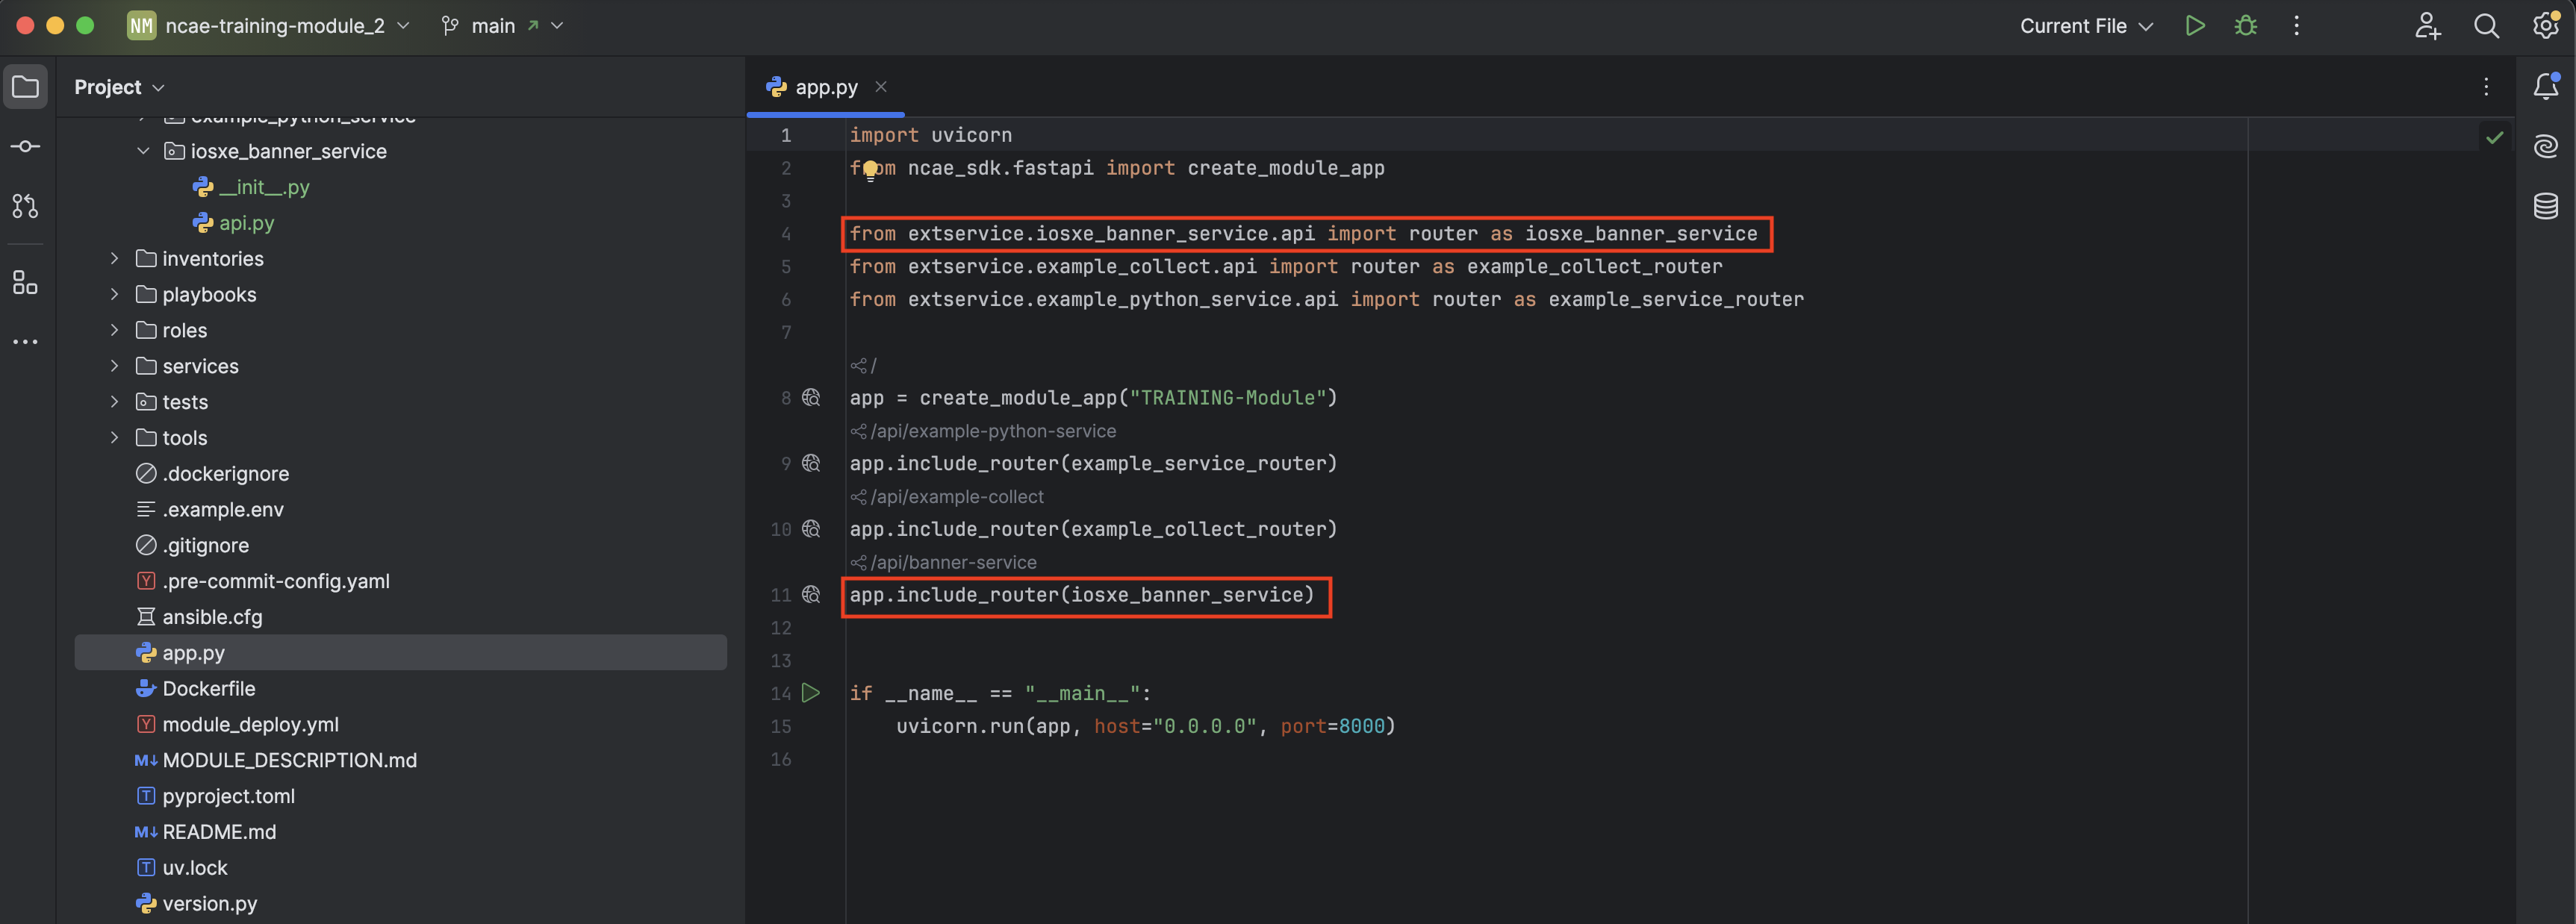The height and width of the screenshot is (924, 2576).
Task: Click run gutter arrow on line 14
Action: [x=811, y=693]
